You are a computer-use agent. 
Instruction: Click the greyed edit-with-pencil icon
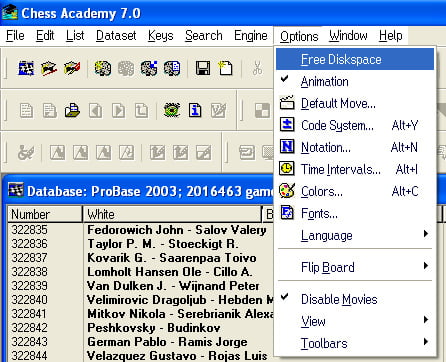click(218, 110)
